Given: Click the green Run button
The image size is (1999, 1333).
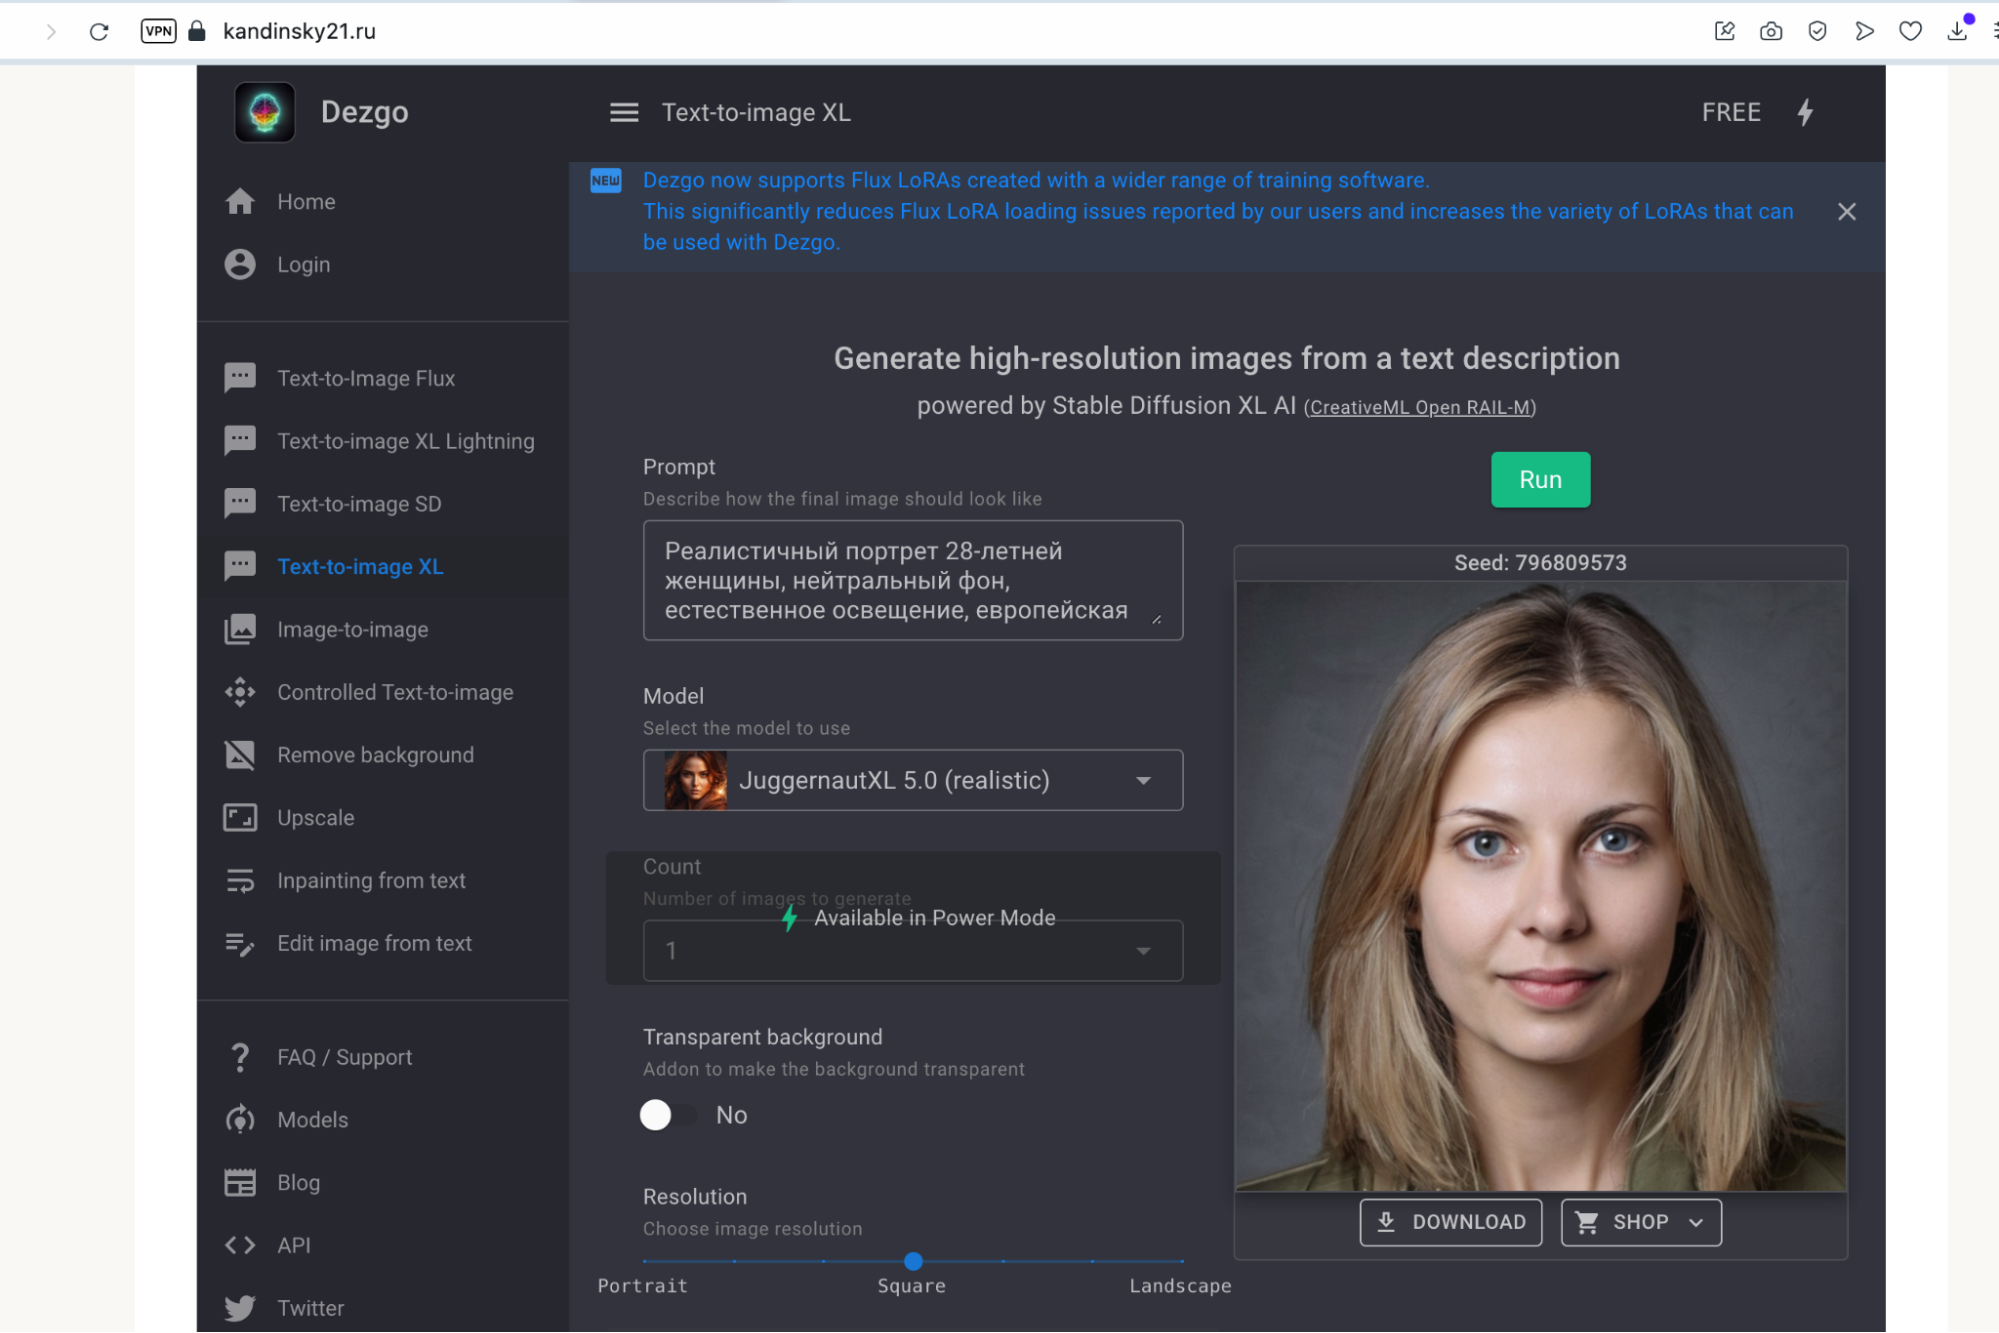Looking at the screenshot, I should (1540, 479).
